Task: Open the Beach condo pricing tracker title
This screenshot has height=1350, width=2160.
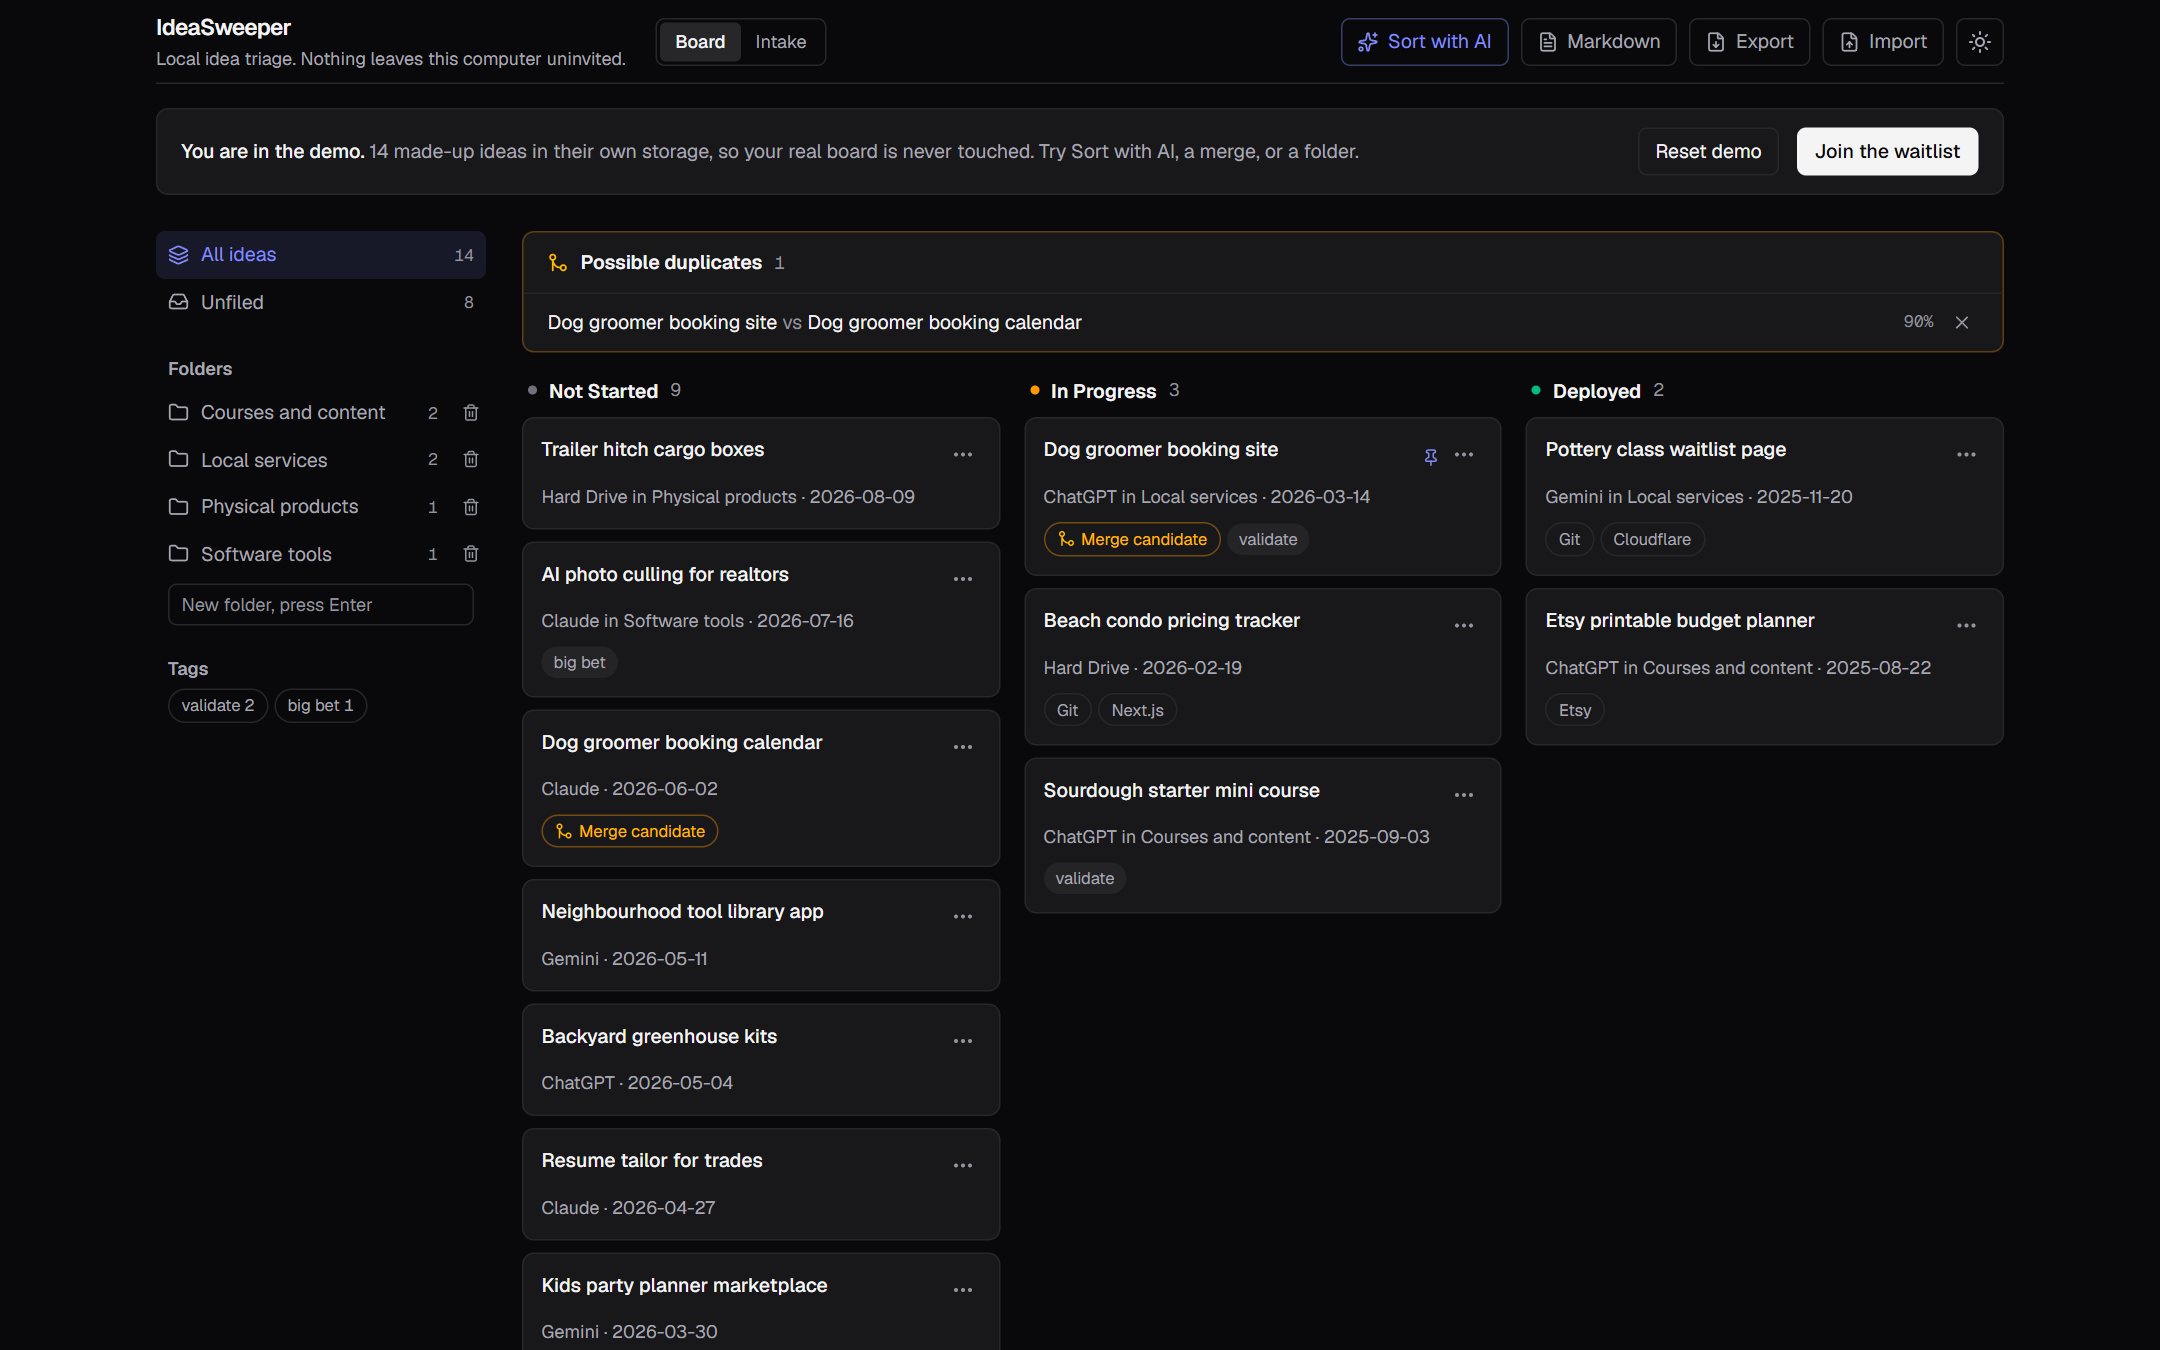Action: point(1171,621)
